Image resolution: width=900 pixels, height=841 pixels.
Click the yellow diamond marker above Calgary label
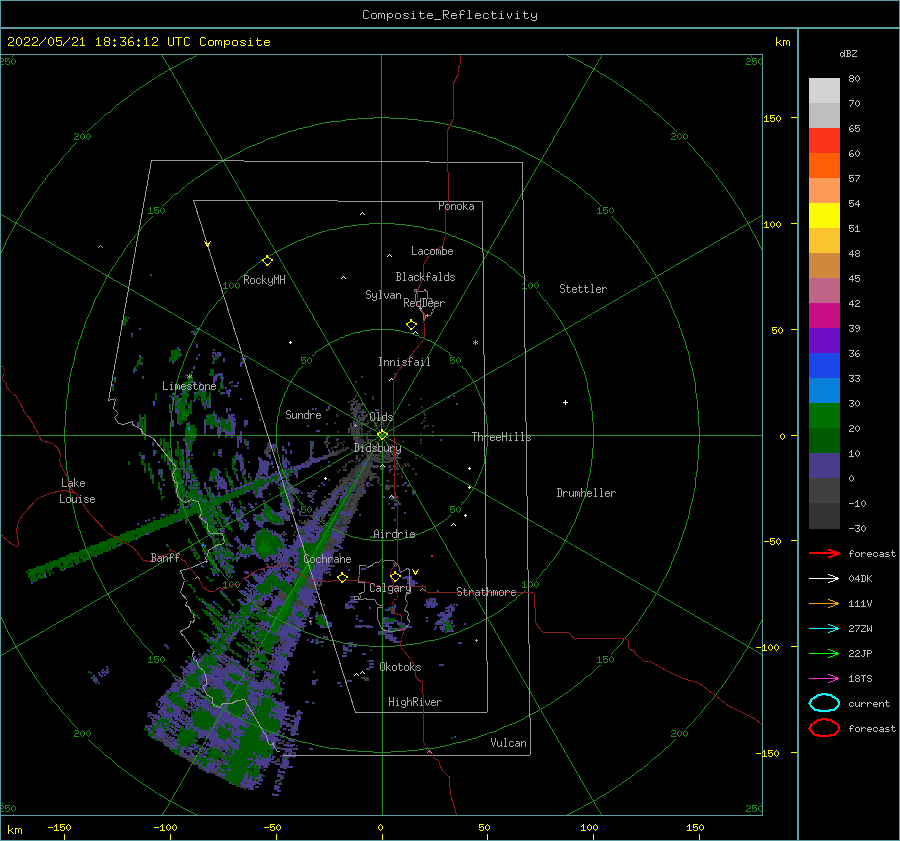click(395, 576)
